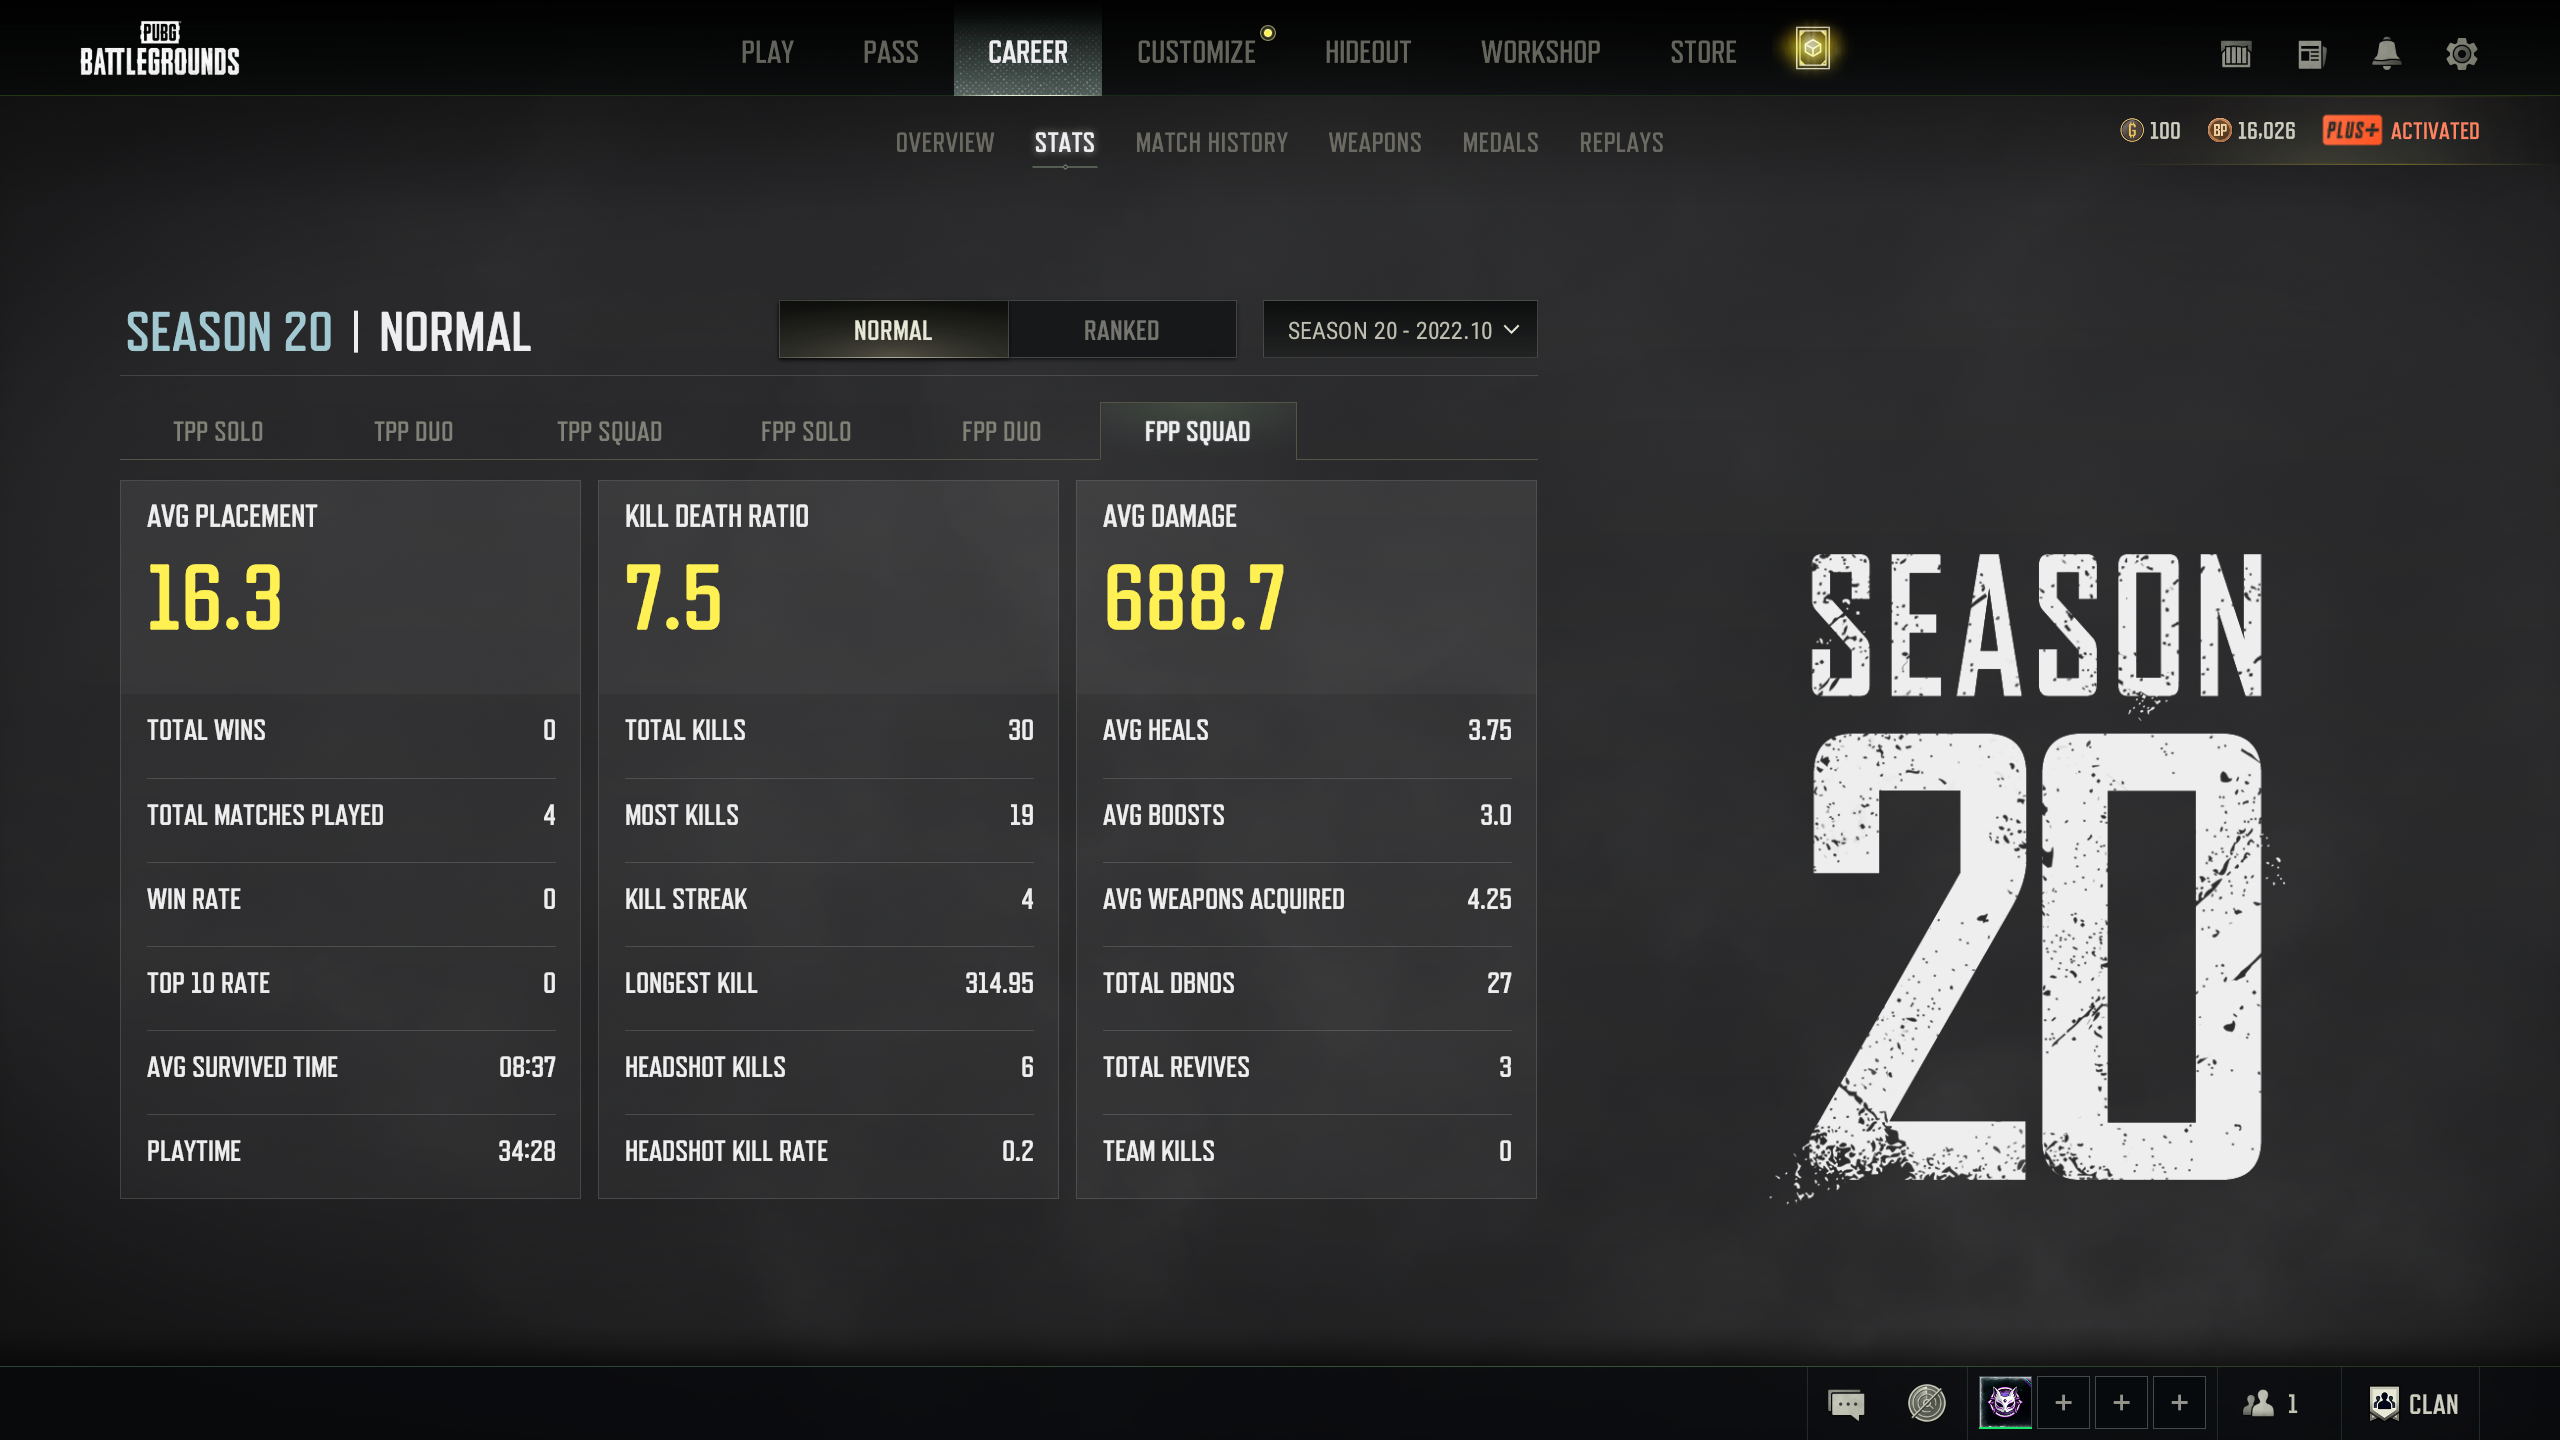Go to the Play menu
The image size is (2560, 1440).
coord(768,52)
